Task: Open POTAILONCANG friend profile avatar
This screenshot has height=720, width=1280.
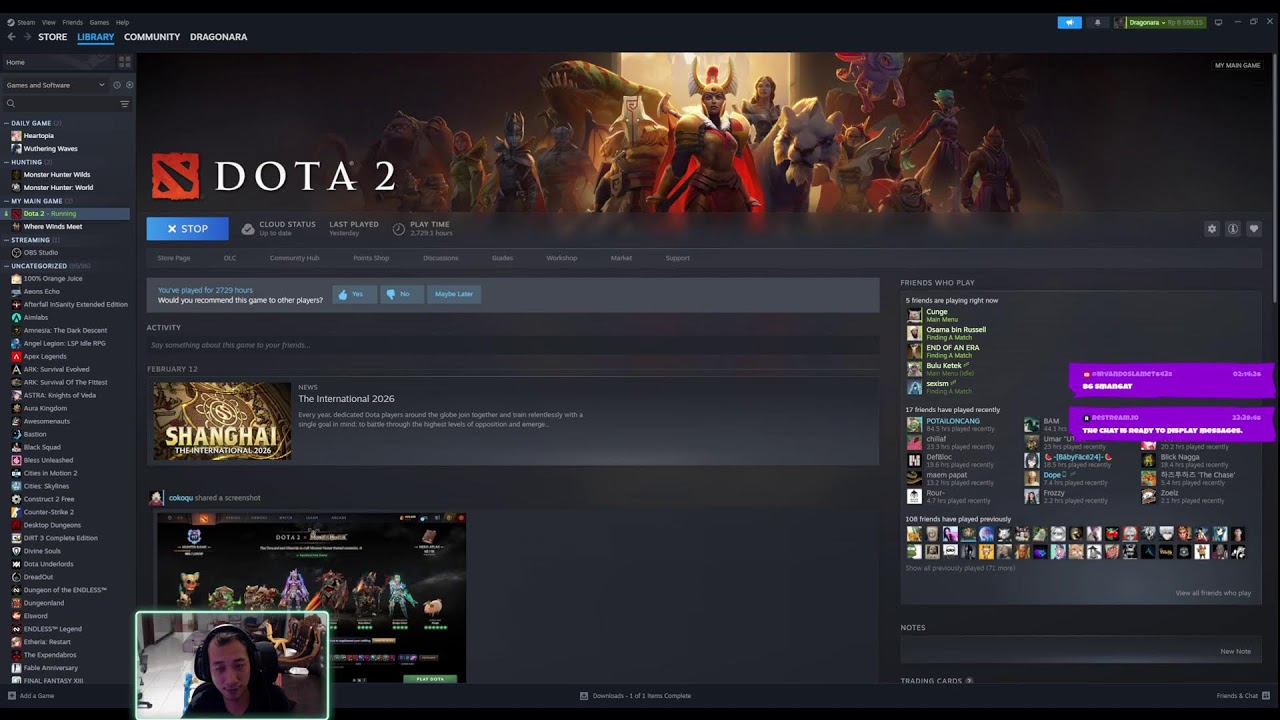Action: click(x=914, y=424)
